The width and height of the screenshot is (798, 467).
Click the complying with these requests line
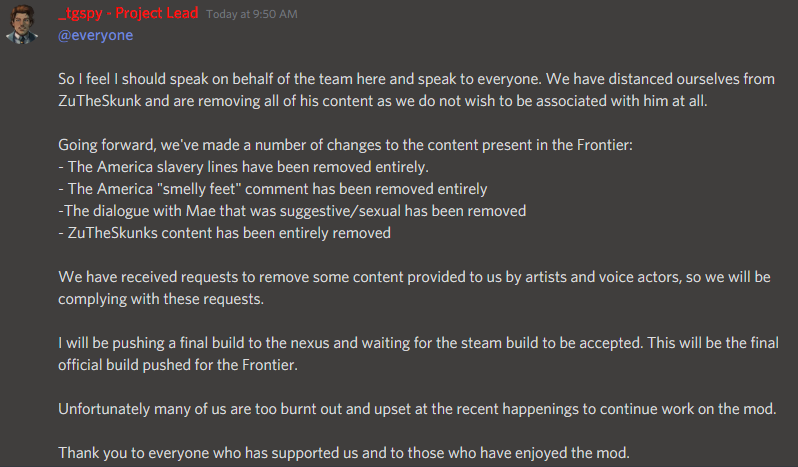pyautogui.click(x=161, y=299)
